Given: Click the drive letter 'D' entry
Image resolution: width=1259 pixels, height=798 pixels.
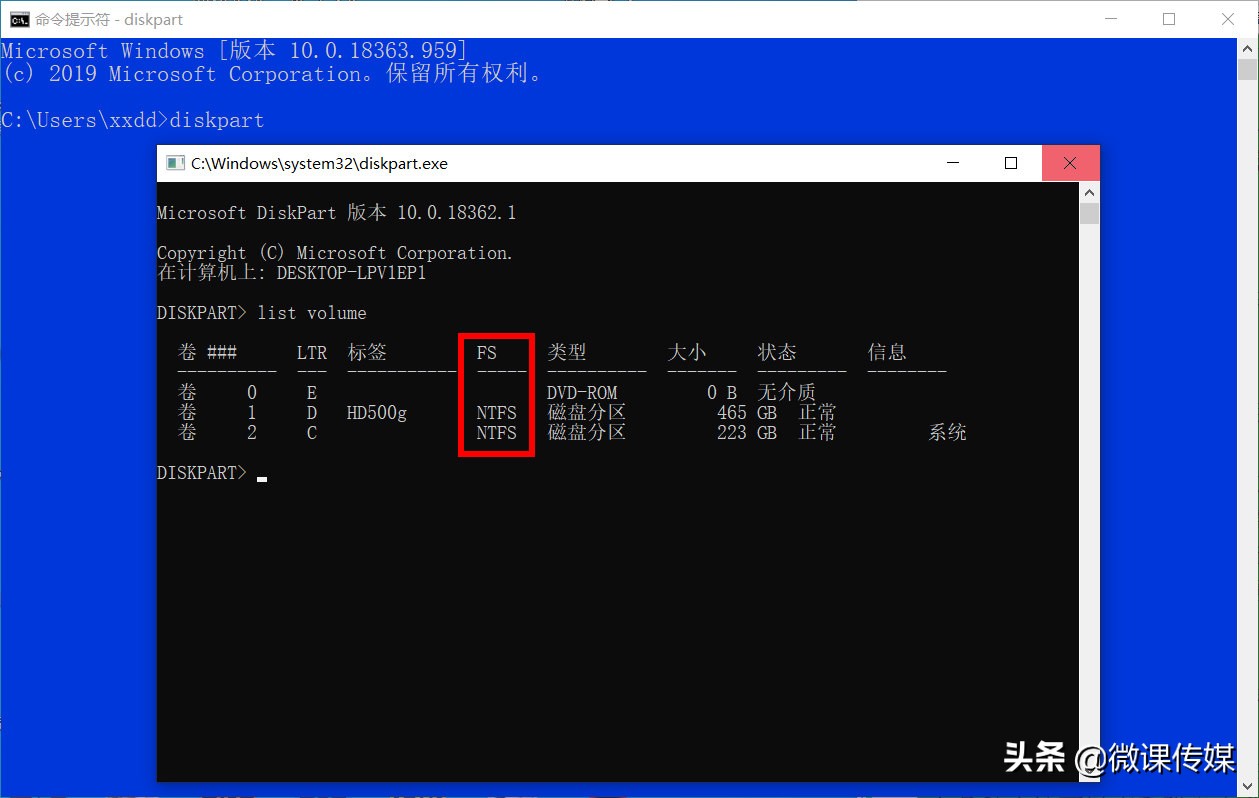Looking at the screenshot, I should pyautogui.click(x=312, y=413).
